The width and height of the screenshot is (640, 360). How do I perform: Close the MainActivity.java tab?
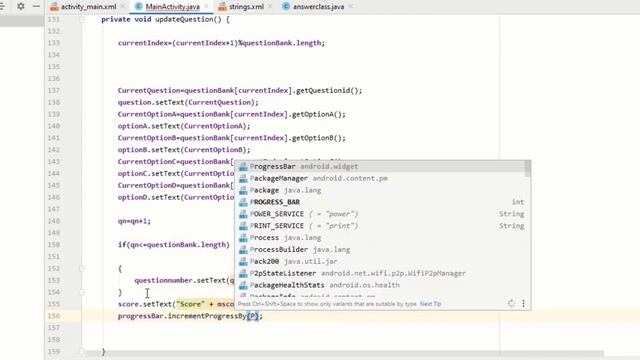coord(206,7)
